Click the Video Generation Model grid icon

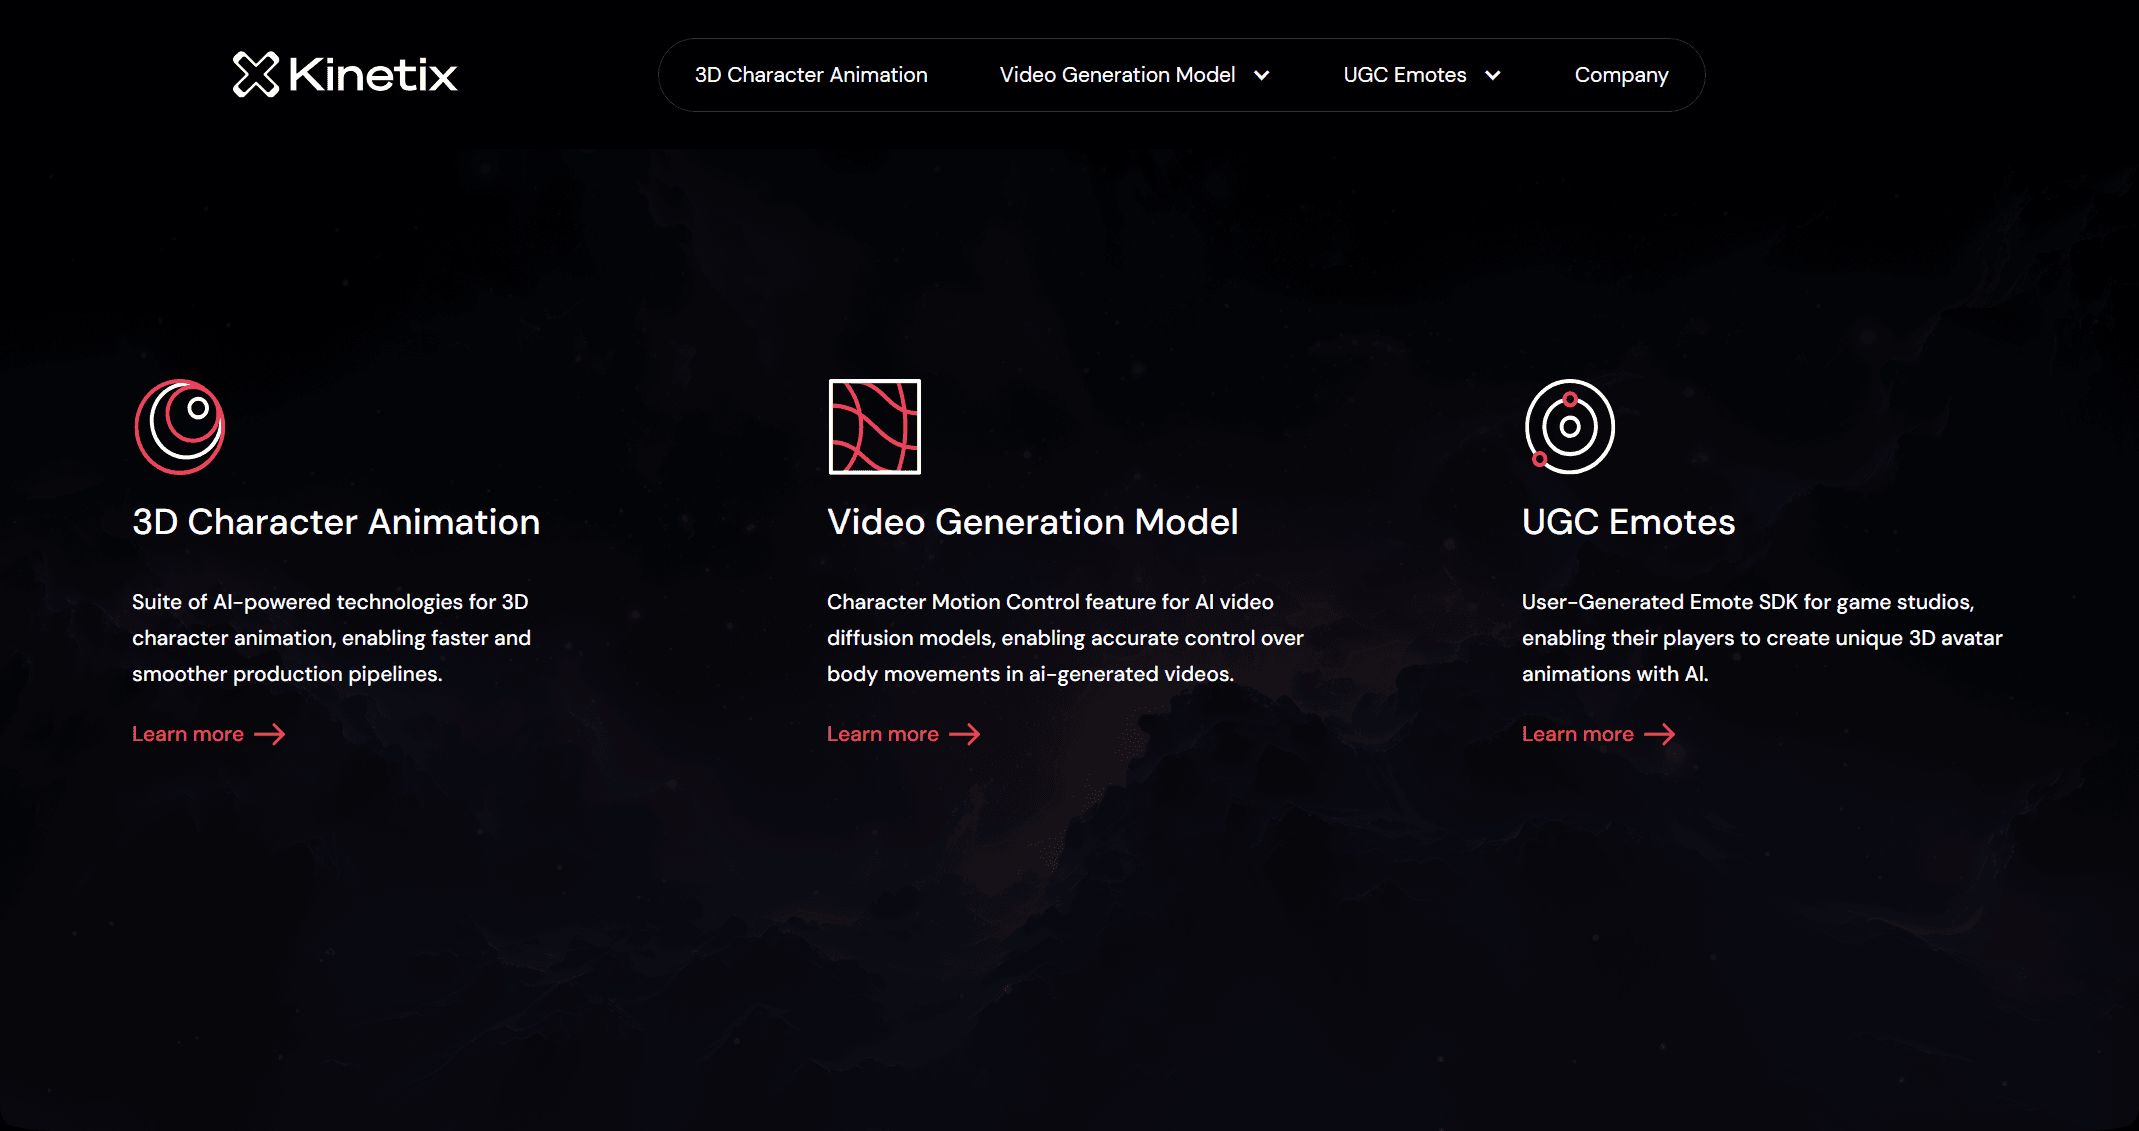coord(874,427)
